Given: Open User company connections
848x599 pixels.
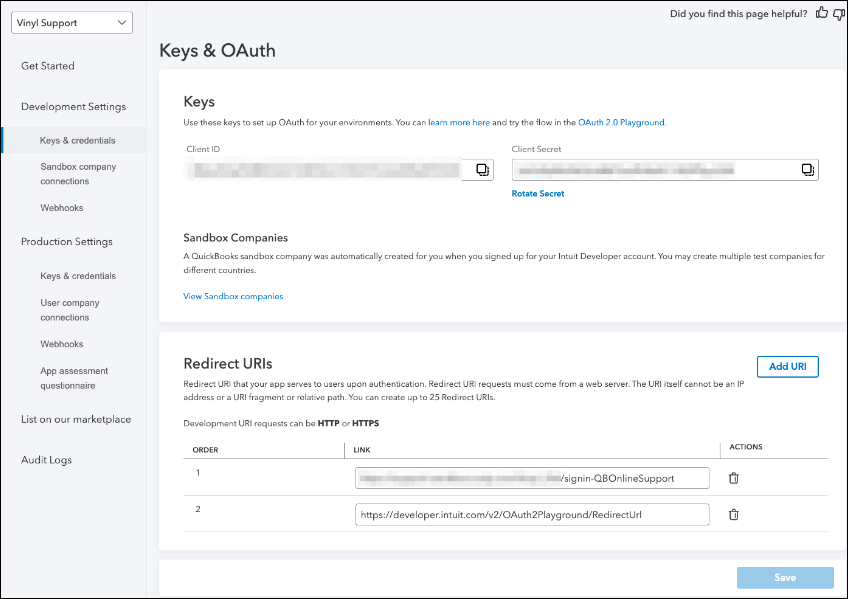Looking at the screenshot, I should [x=70, y=310].
